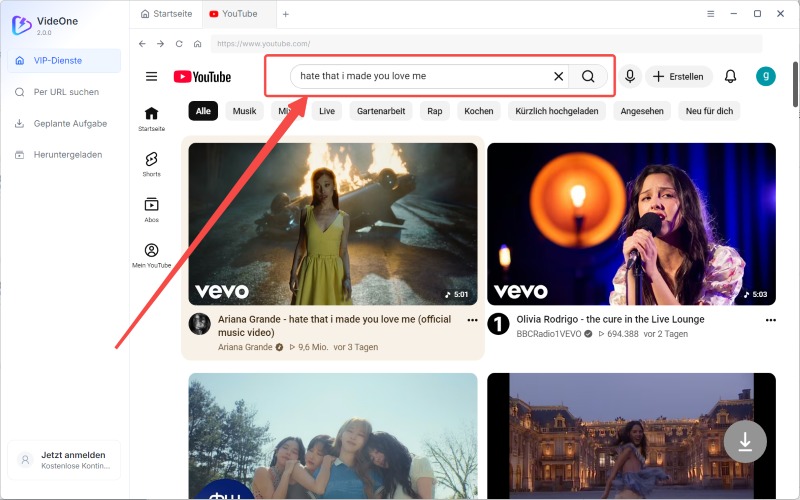This screenshot has width=800, height=500.
Task: Open the Ariana Grande video thumbnail
Action: coord(333,224)
